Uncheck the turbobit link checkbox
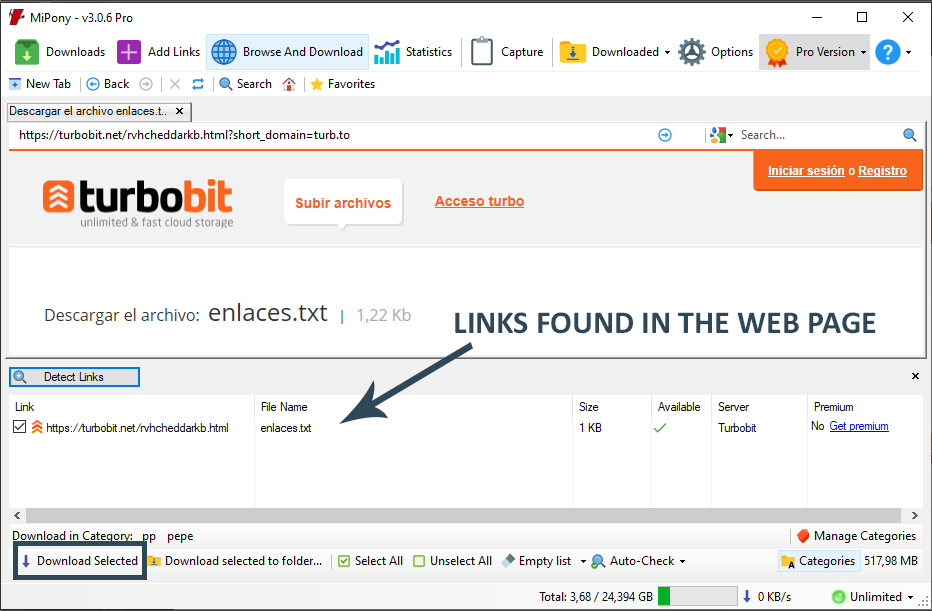This screenshot has height=611, width=932. (20, 427)
